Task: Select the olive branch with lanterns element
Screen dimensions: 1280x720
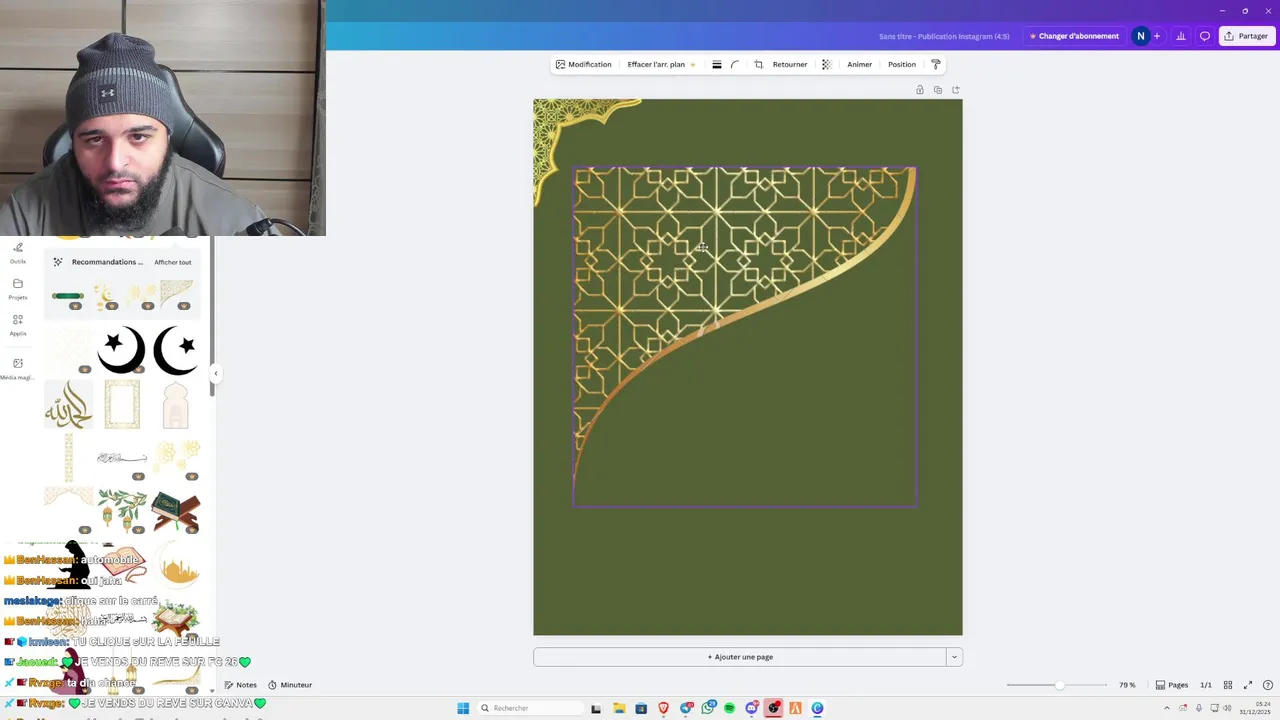Action: 122,509
